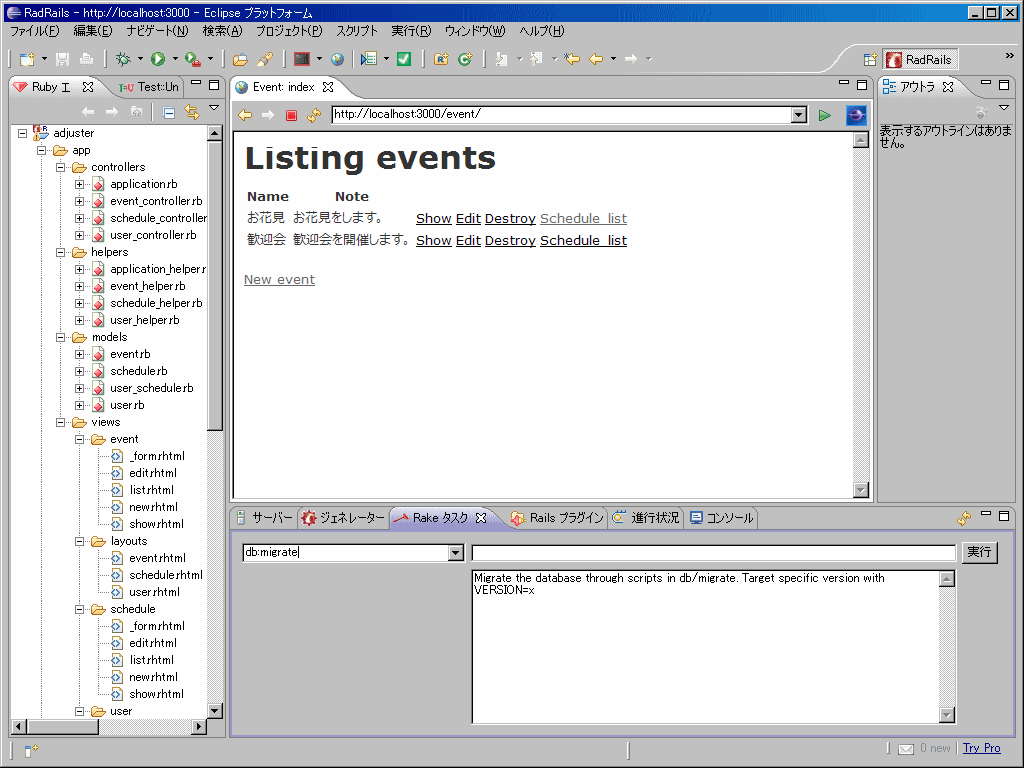This screenshot has height=768, width=1024.
Task: Click the External Tools run icon
Action: pos(193,59)
